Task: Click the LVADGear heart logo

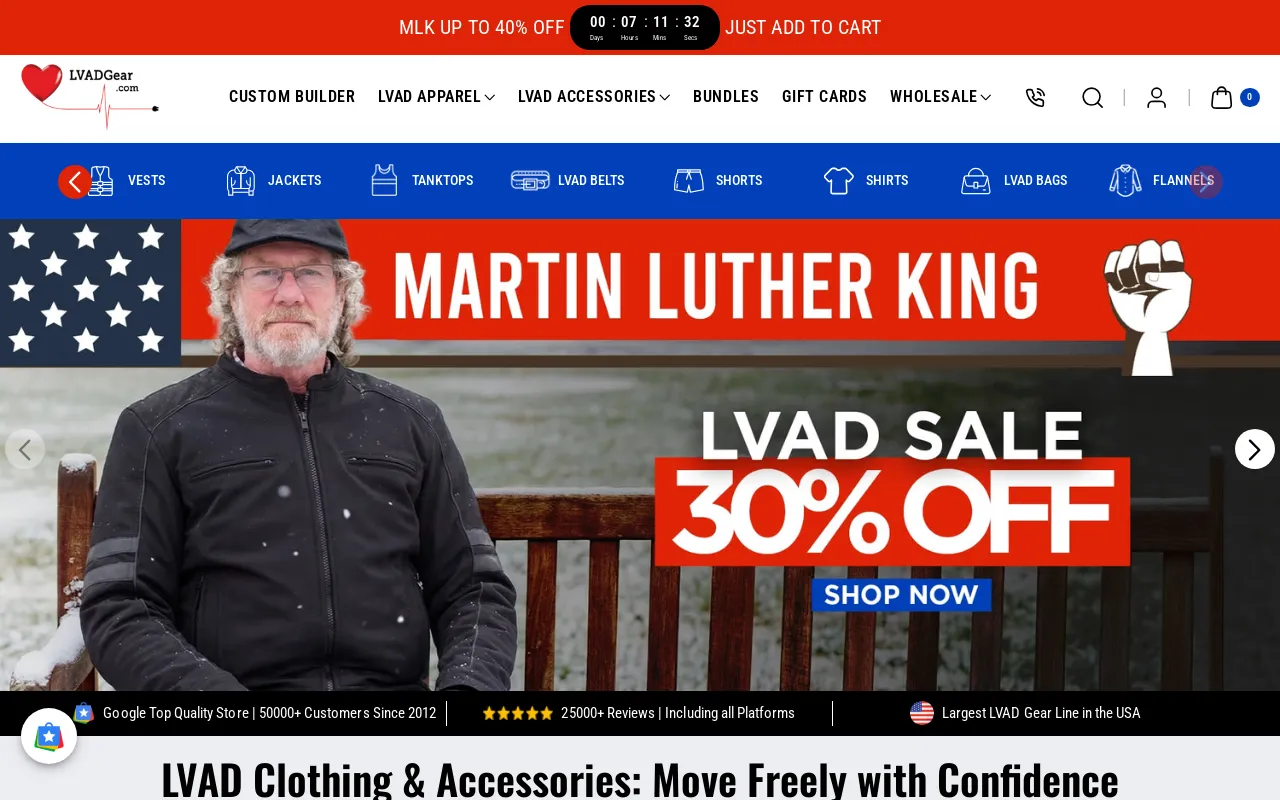Action: coord(90,96)
